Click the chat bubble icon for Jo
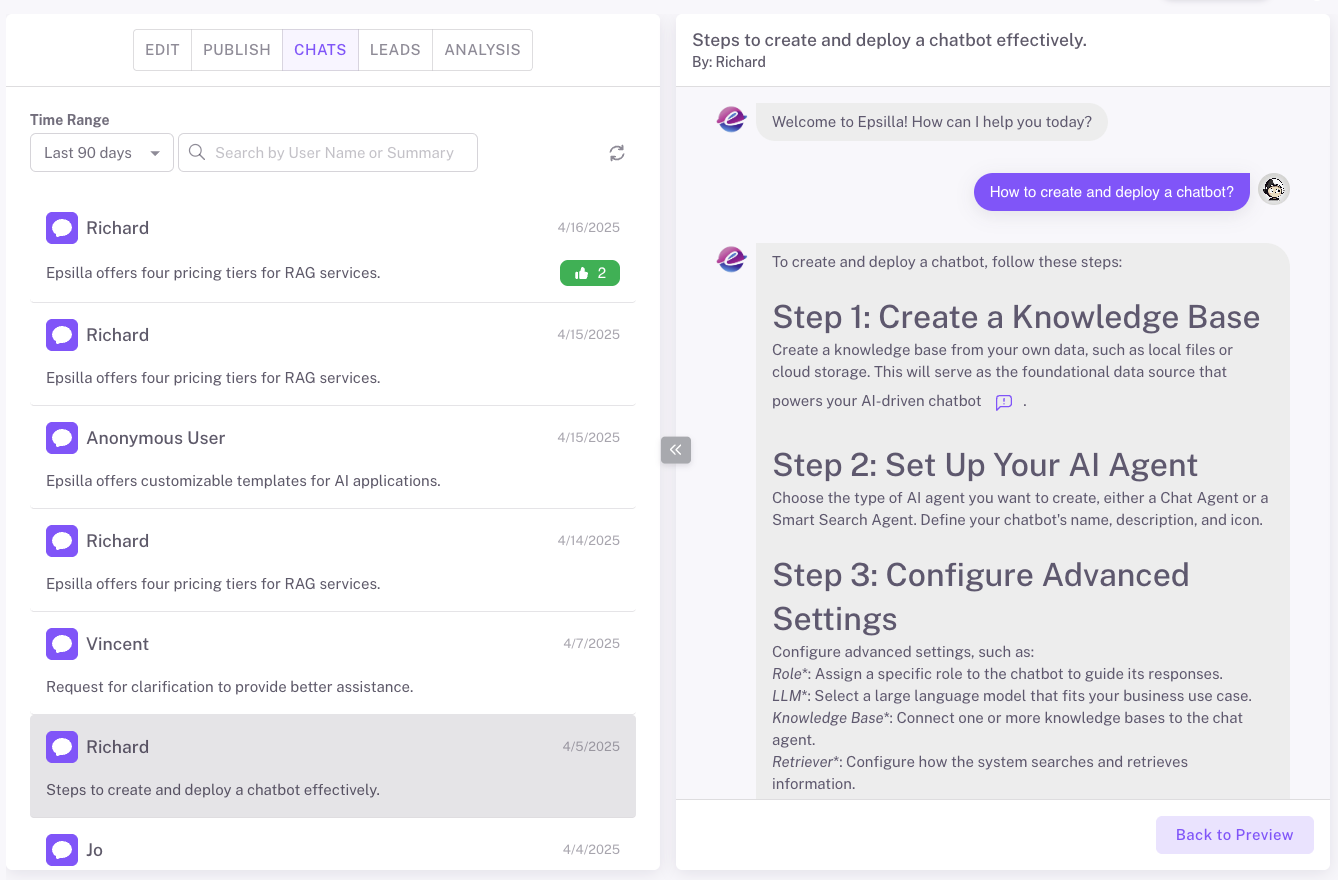The height and width of the screenshot is (880, 1338). 62,850
